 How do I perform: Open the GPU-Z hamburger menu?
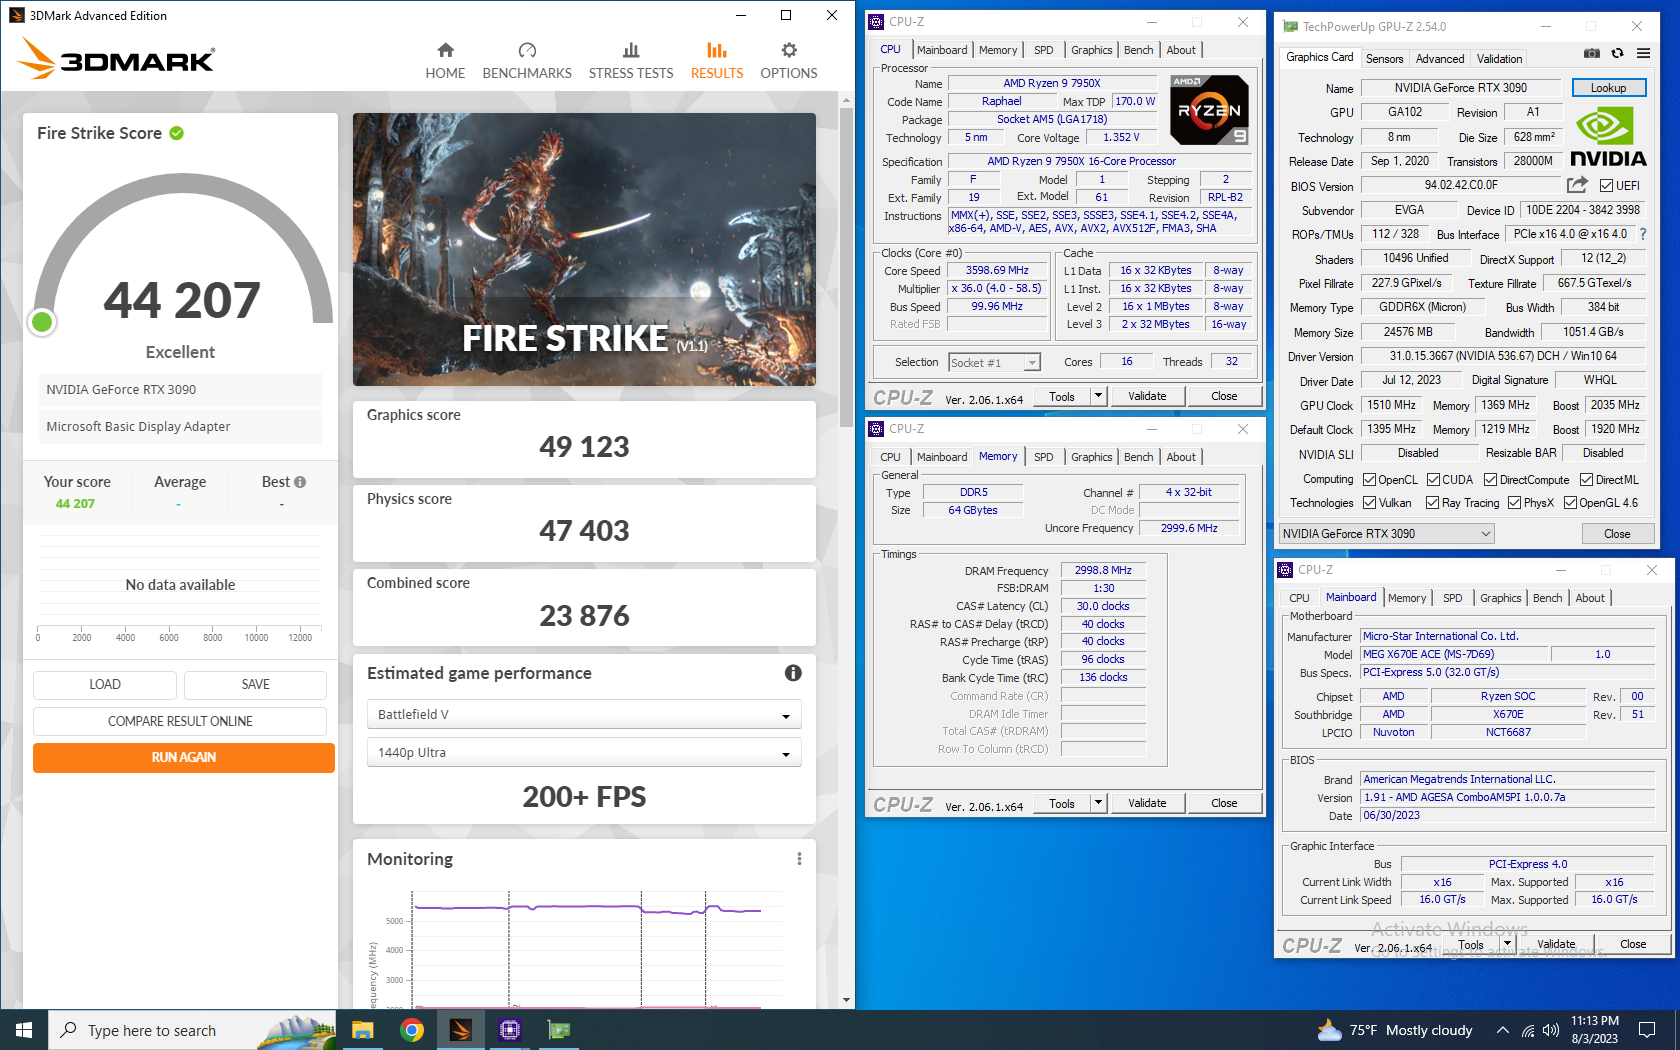1643,54
